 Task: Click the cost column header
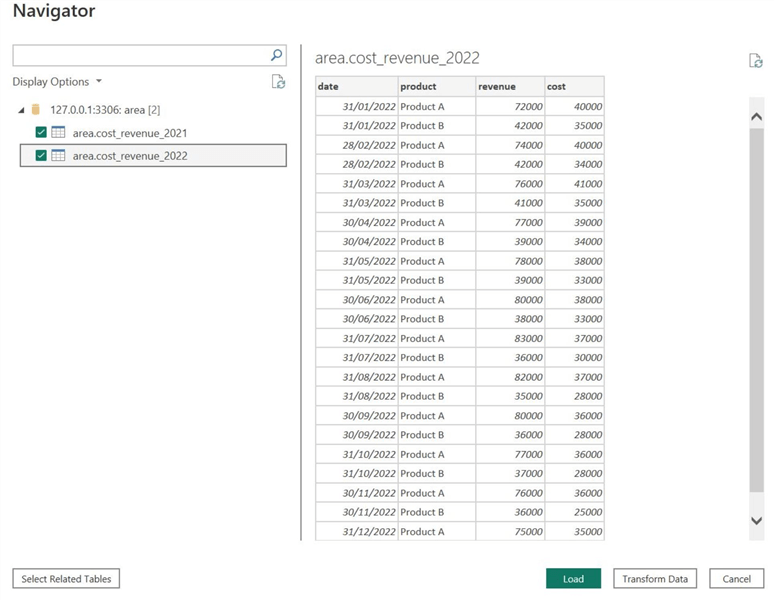pyautogui.click(x=575, y=86)
